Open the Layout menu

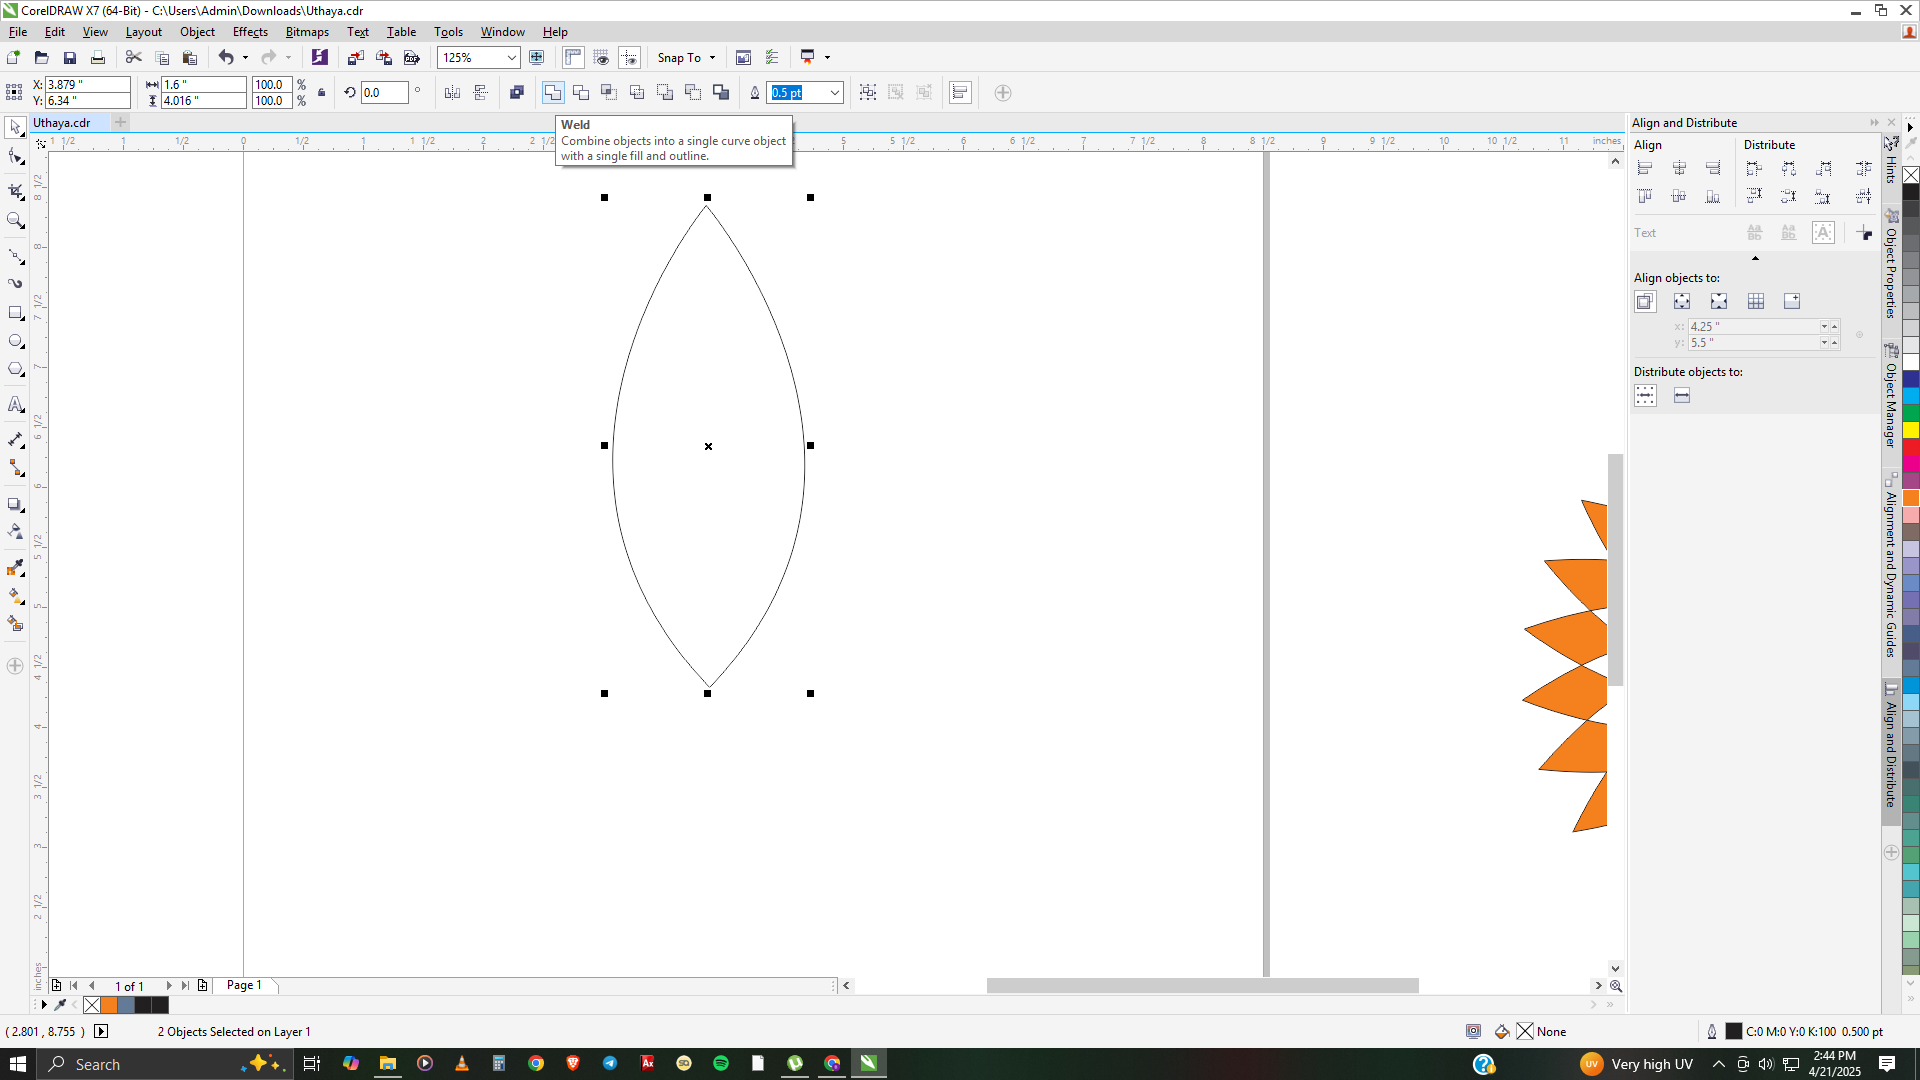[143, 32]
